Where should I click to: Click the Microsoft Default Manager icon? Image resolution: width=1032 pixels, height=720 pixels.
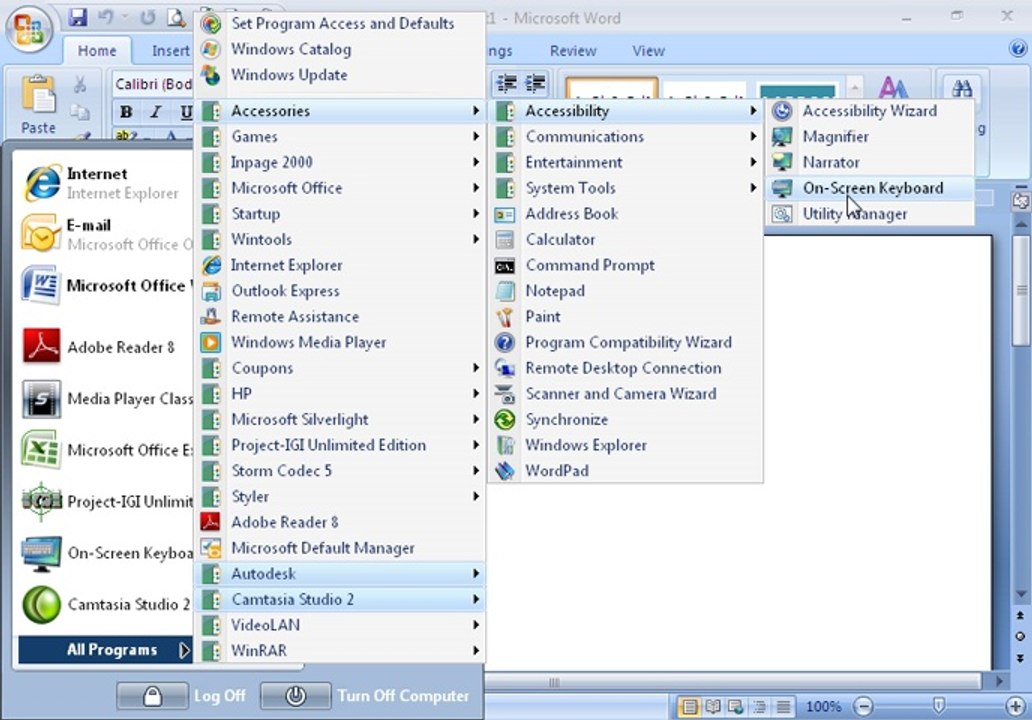coord(211,548)
